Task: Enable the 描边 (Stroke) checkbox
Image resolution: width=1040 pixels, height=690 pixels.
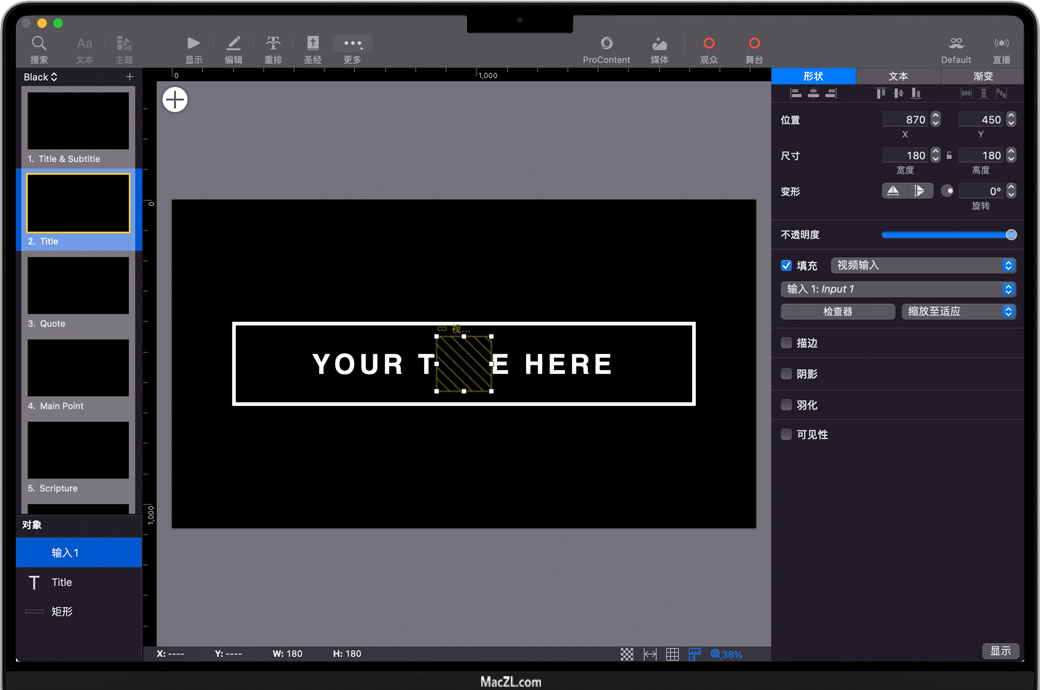Action: pyautogui.click(x=786, y=343)
